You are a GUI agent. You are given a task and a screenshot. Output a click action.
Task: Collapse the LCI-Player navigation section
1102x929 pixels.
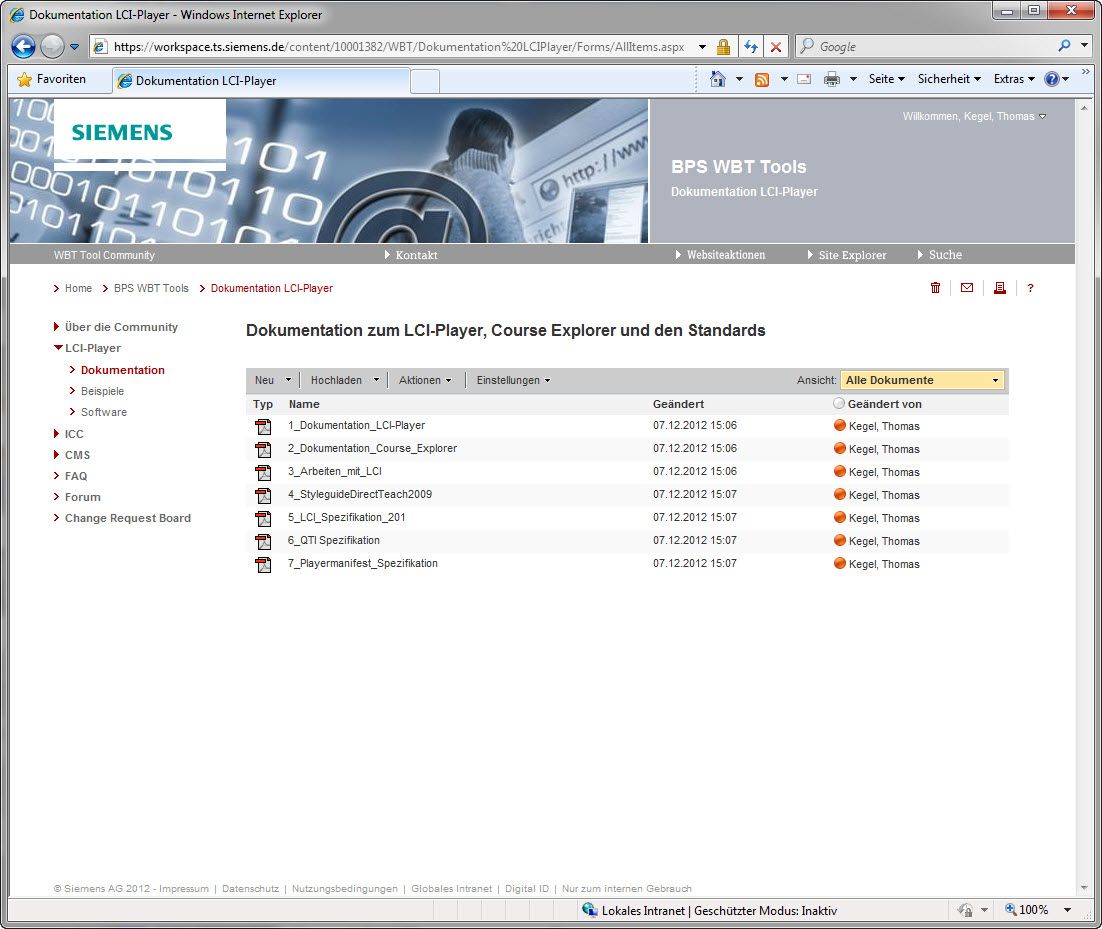[58, 348]
